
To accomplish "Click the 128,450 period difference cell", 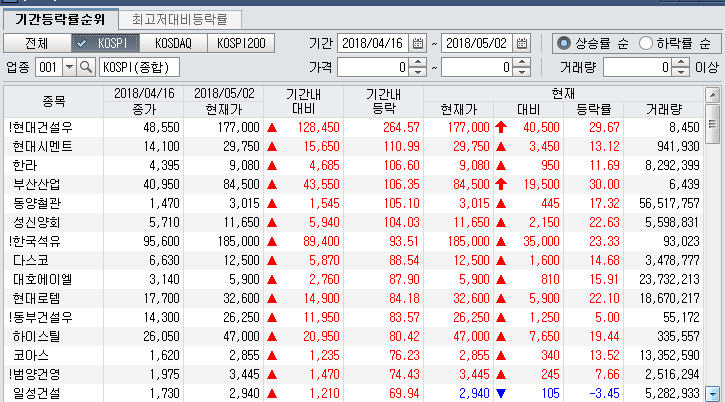I will [x=319, y=127].
